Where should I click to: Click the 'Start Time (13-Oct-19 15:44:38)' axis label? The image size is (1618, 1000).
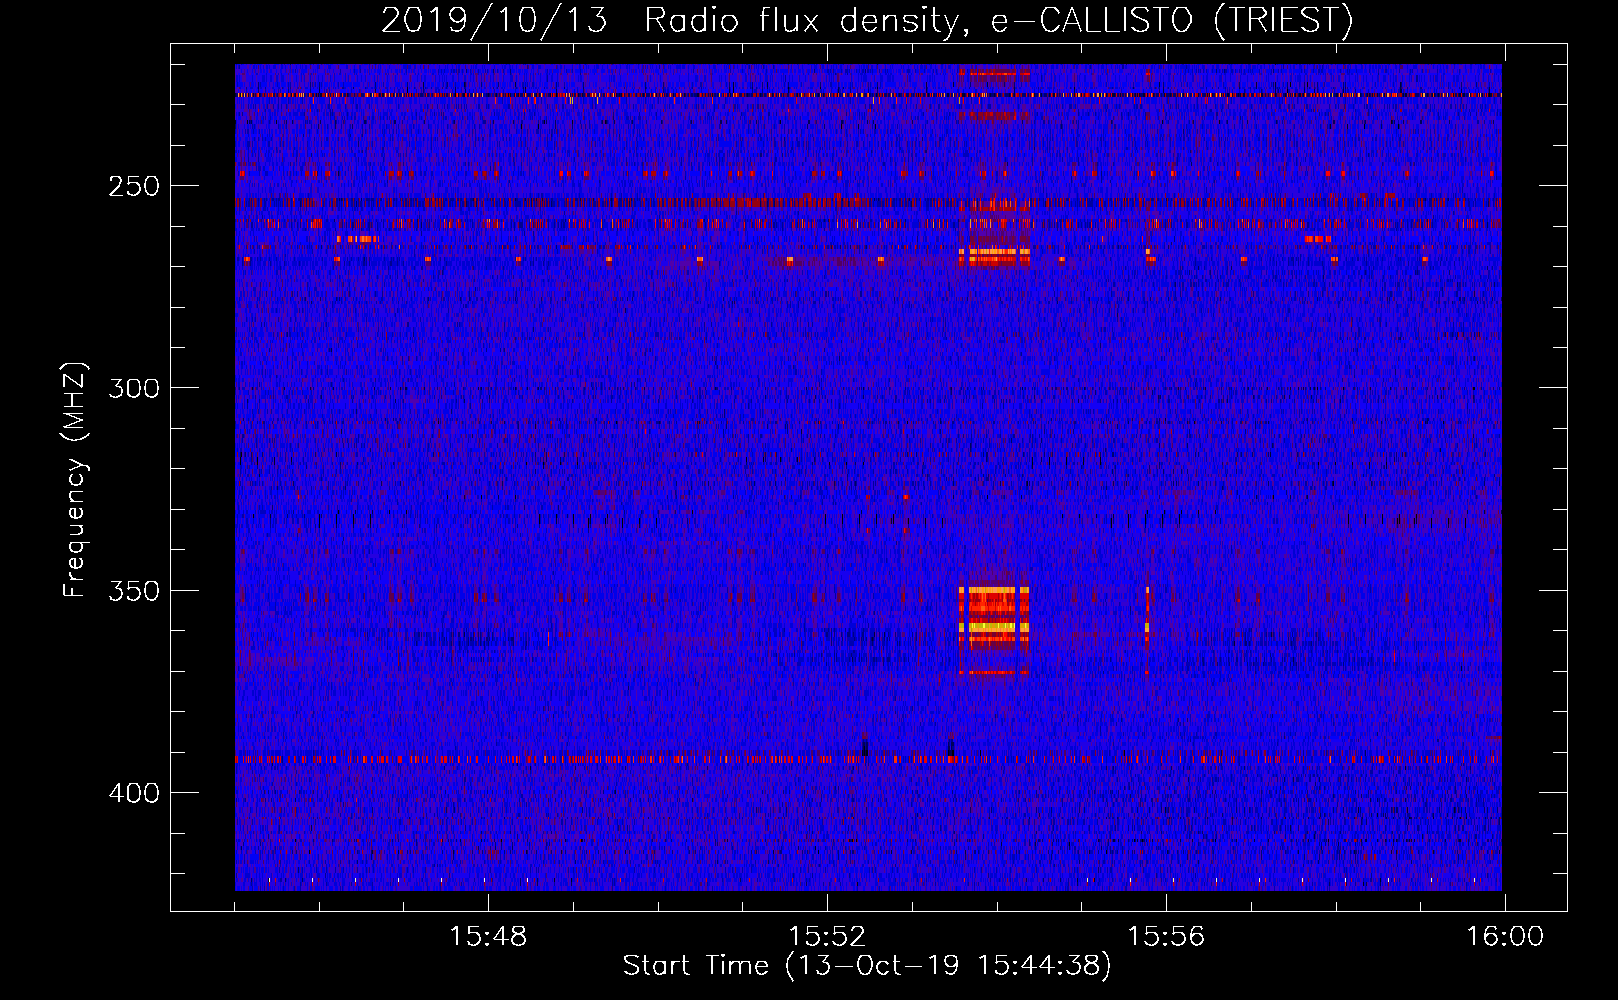pos(867,966)
